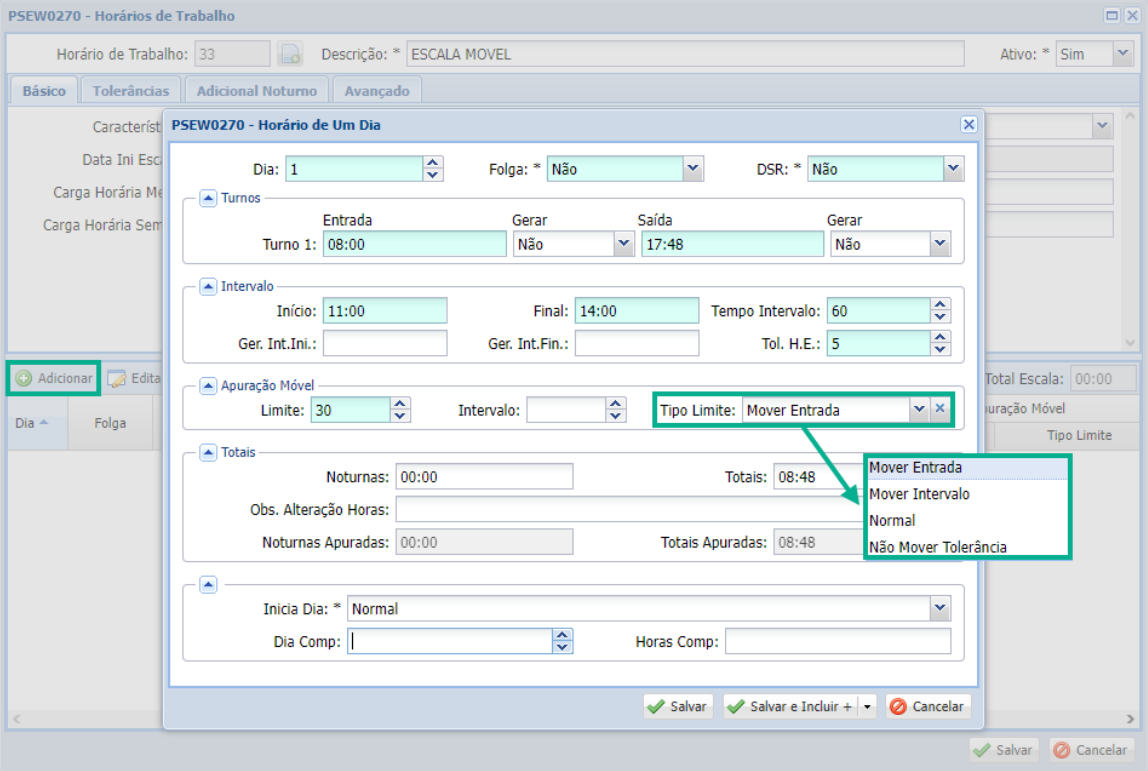
Task: Collapse the Intervalo section
Action: (208, 286)
